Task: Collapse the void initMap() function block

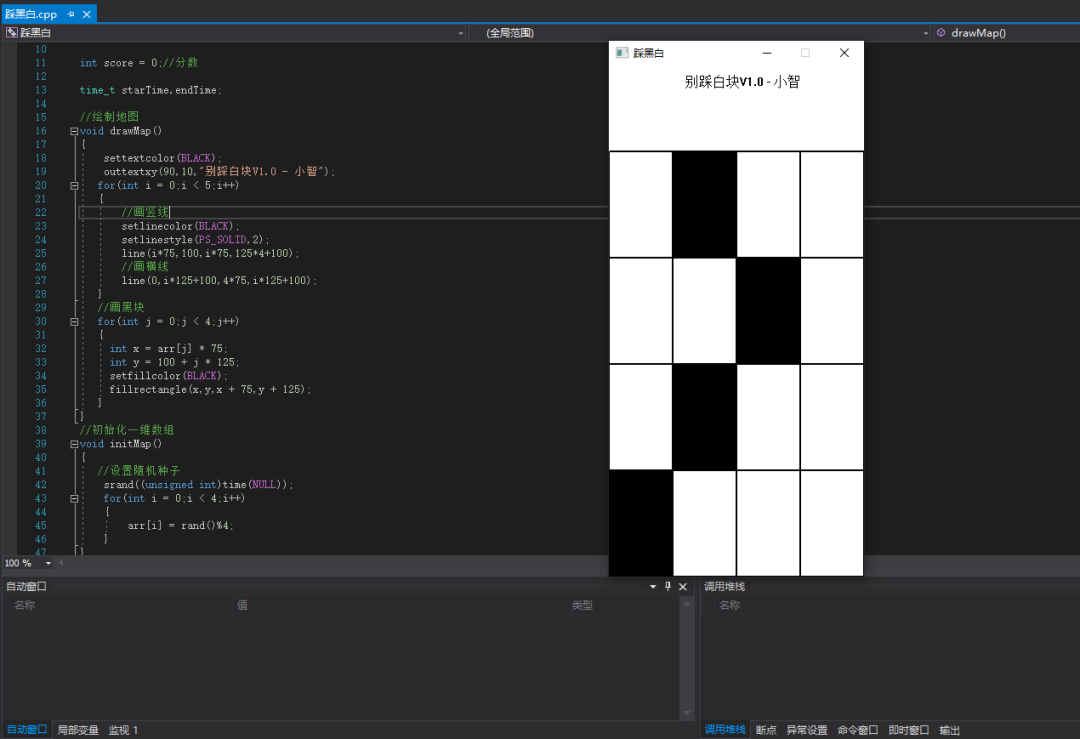Action: pyautogui.click(x=74, y=444)
